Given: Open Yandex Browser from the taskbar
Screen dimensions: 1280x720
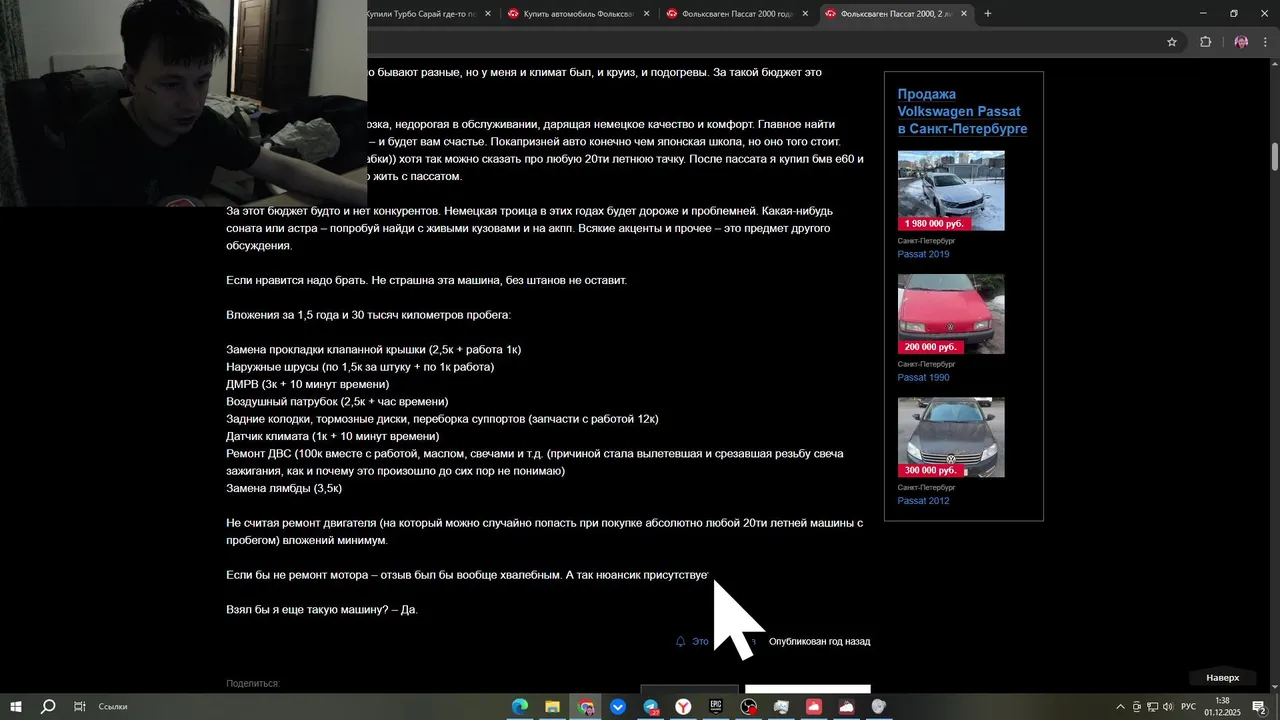Looking at the screenshot, I should click(684, 707).
